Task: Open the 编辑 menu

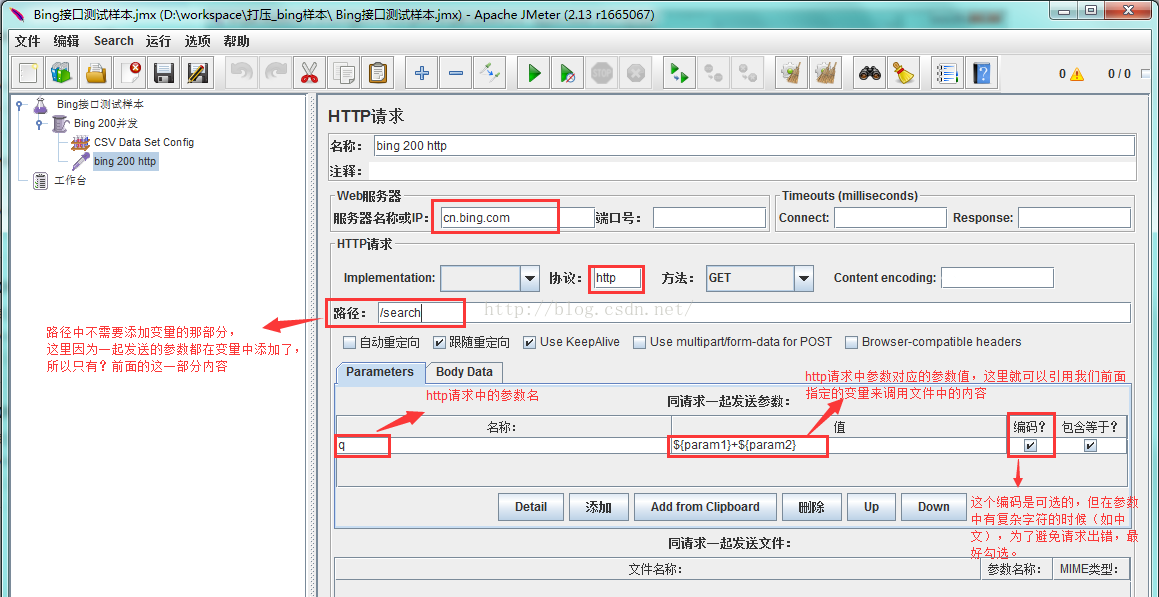Action: 67,41
